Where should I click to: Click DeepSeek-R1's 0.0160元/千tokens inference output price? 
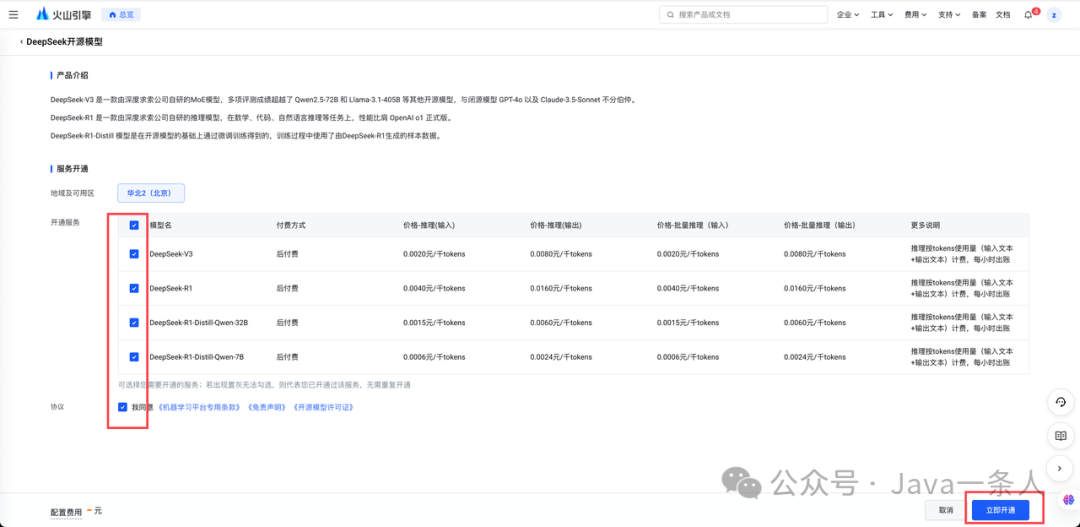(561, 288)
